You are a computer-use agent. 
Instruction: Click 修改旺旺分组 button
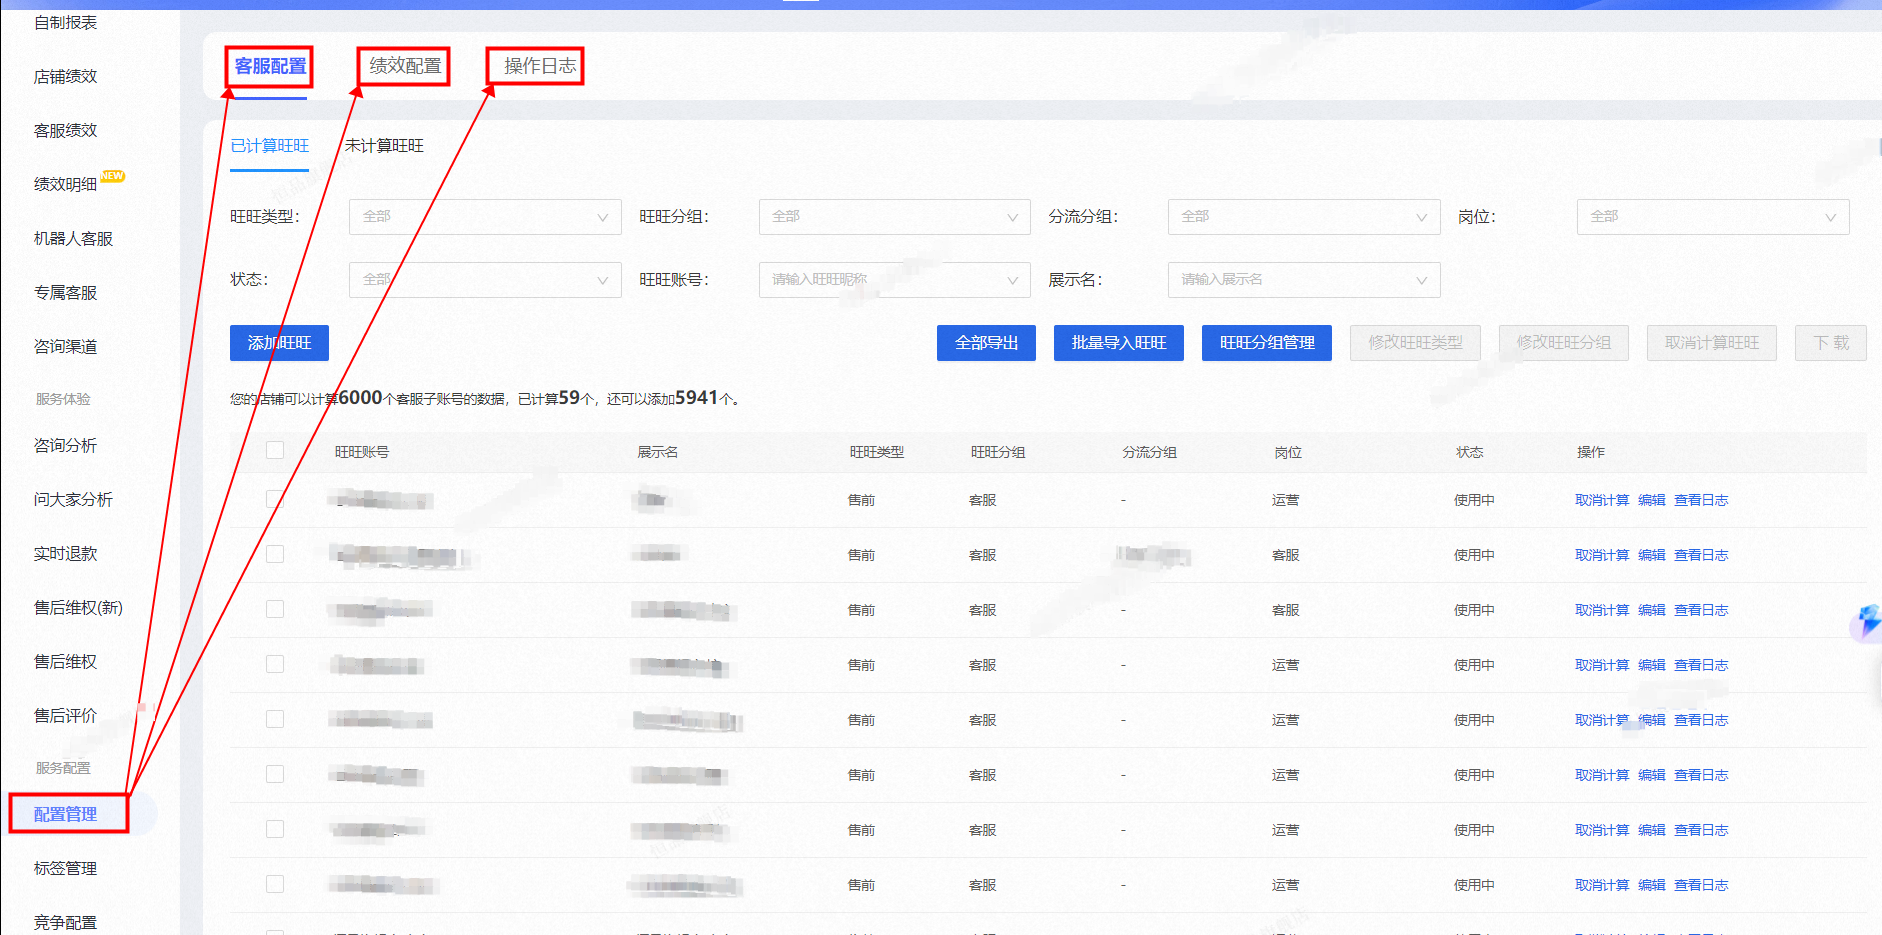coord(1564,343)
